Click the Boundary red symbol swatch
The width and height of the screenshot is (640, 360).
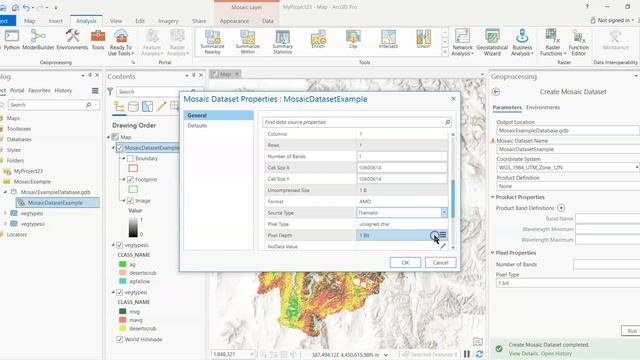133,168
